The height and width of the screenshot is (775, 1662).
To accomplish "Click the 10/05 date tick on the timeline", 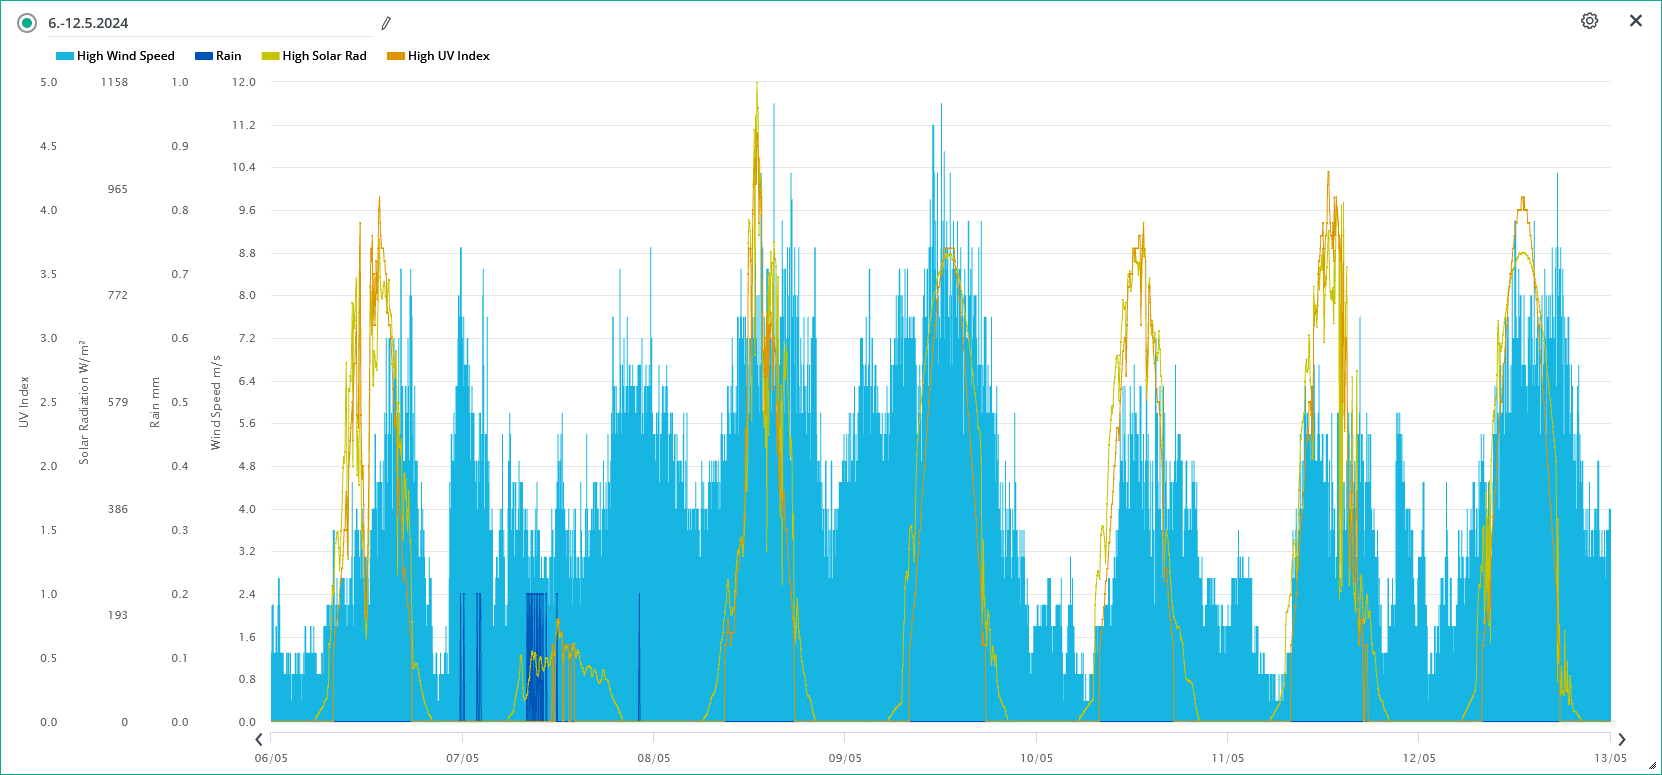I will pyautogui.click(x=1036, y=758).
